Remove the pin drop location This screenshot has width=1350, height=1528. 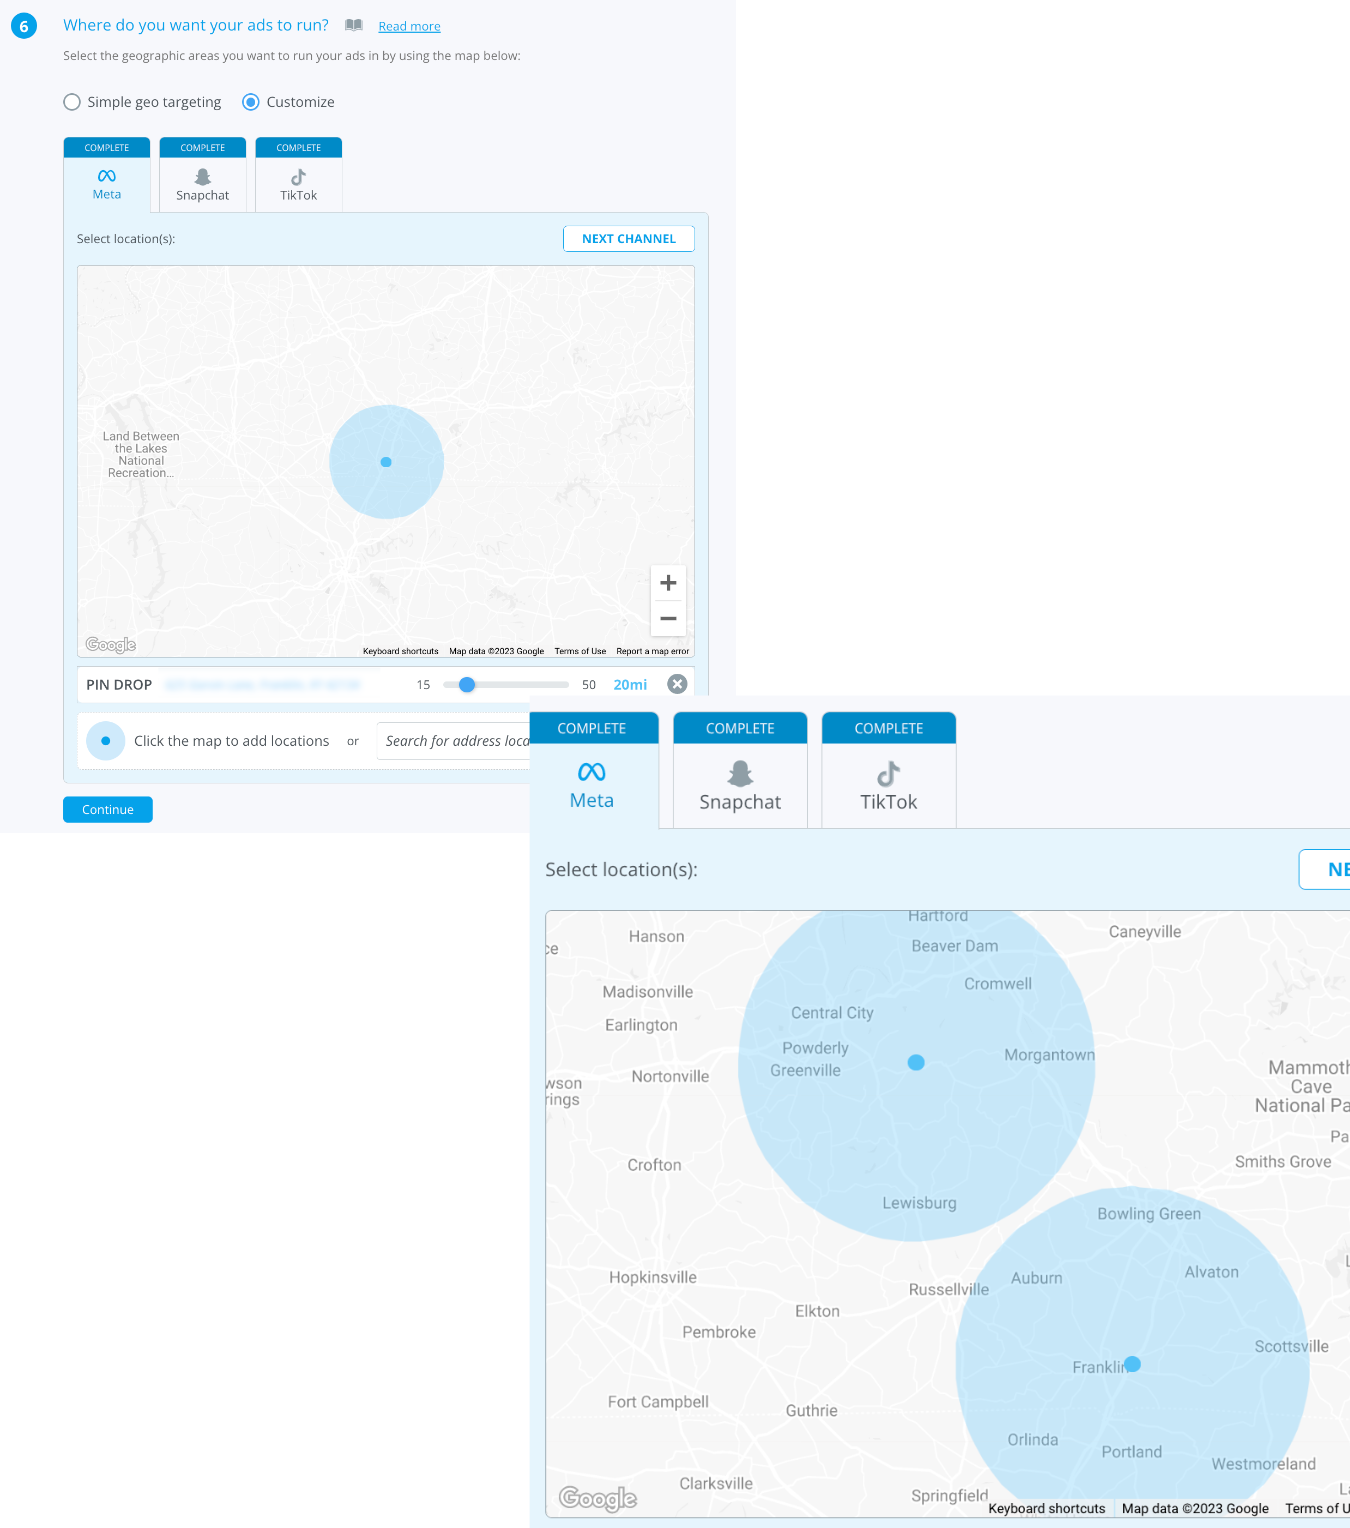click(677, 684)
